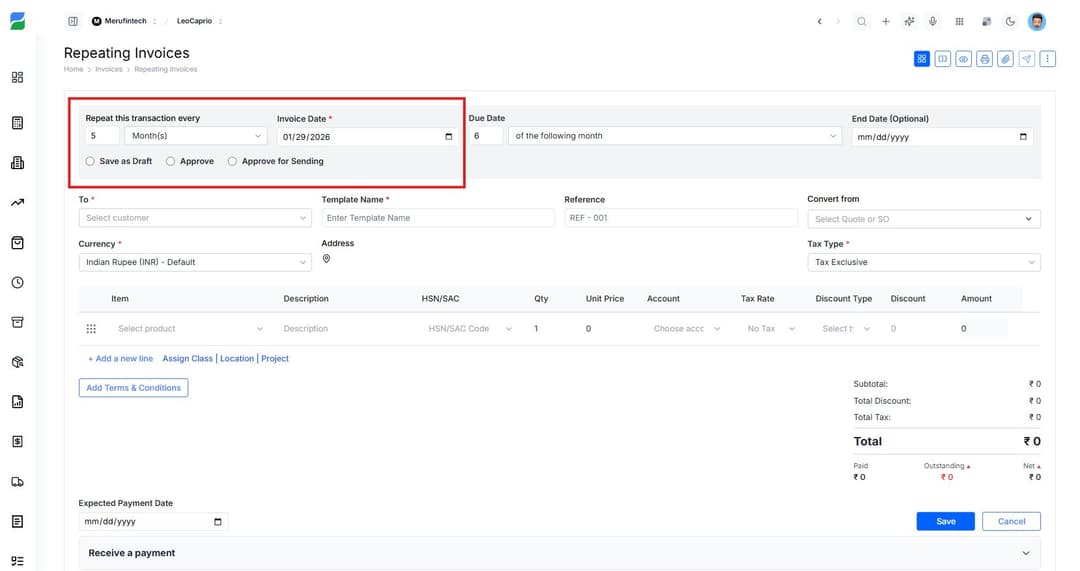Open the Month(s) repeat interval dropdown

click(x=195, y=136)
